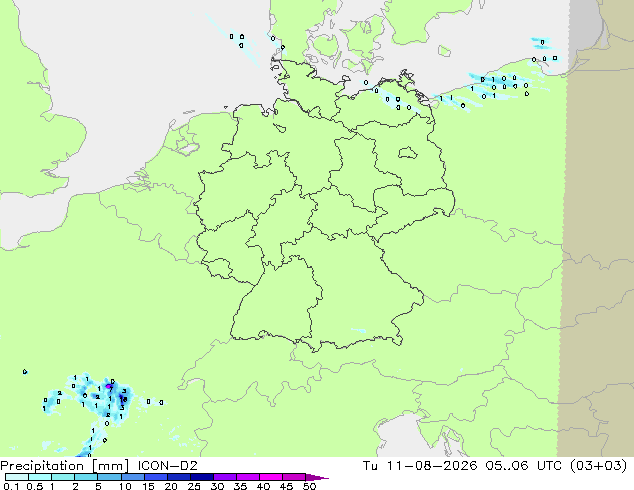Click the '30' legend scale label

(x=217, y=486)
